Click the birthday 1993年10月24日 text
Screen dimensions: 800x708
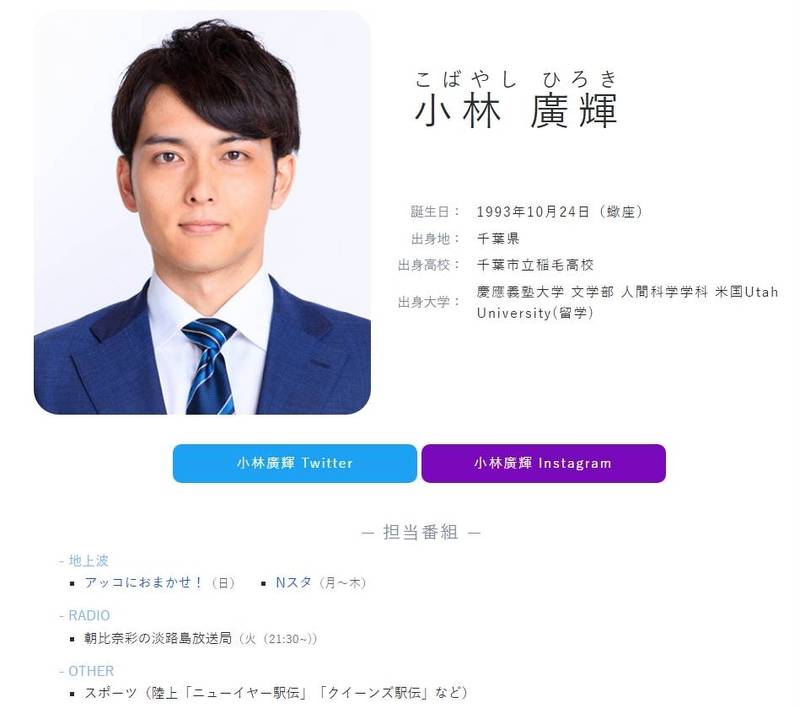(x=533, y=212)
